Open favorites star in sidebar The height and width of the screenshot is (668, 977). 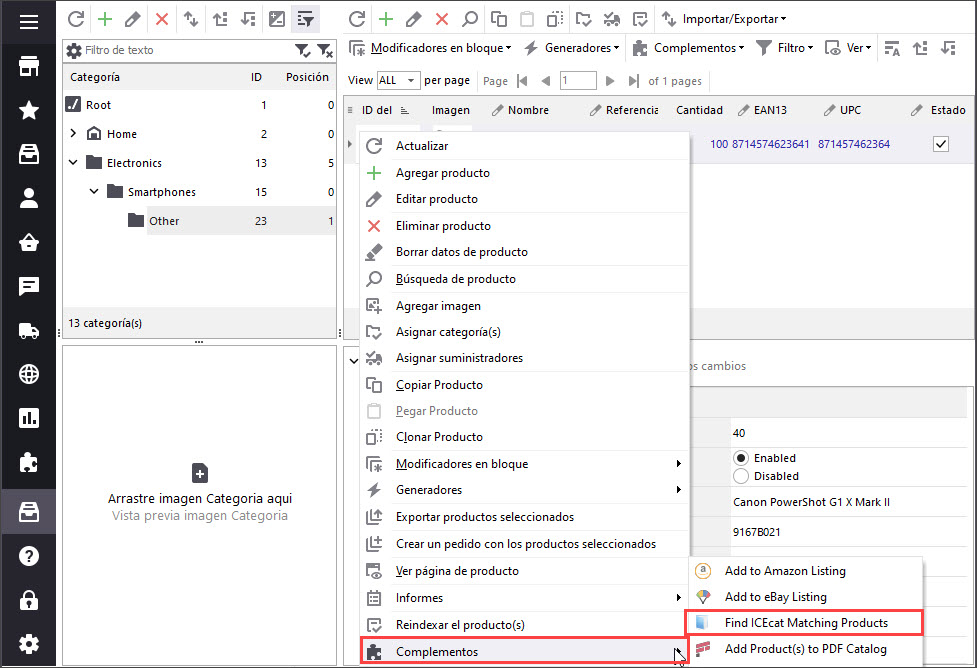29,110
